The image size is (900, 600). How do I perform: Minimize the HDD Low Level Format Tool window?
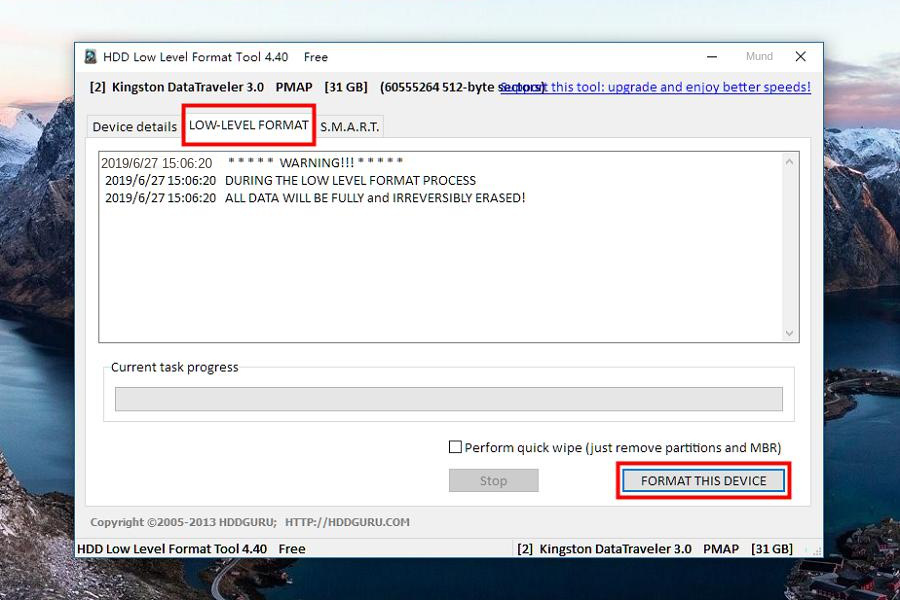[712, 56]
